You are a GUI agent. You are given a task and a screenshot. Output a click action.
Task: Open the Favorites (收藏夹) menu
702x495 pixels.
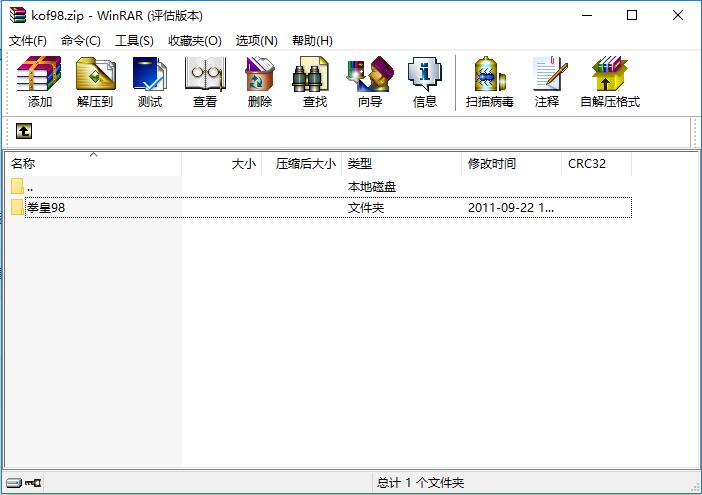tap(195, 41)
